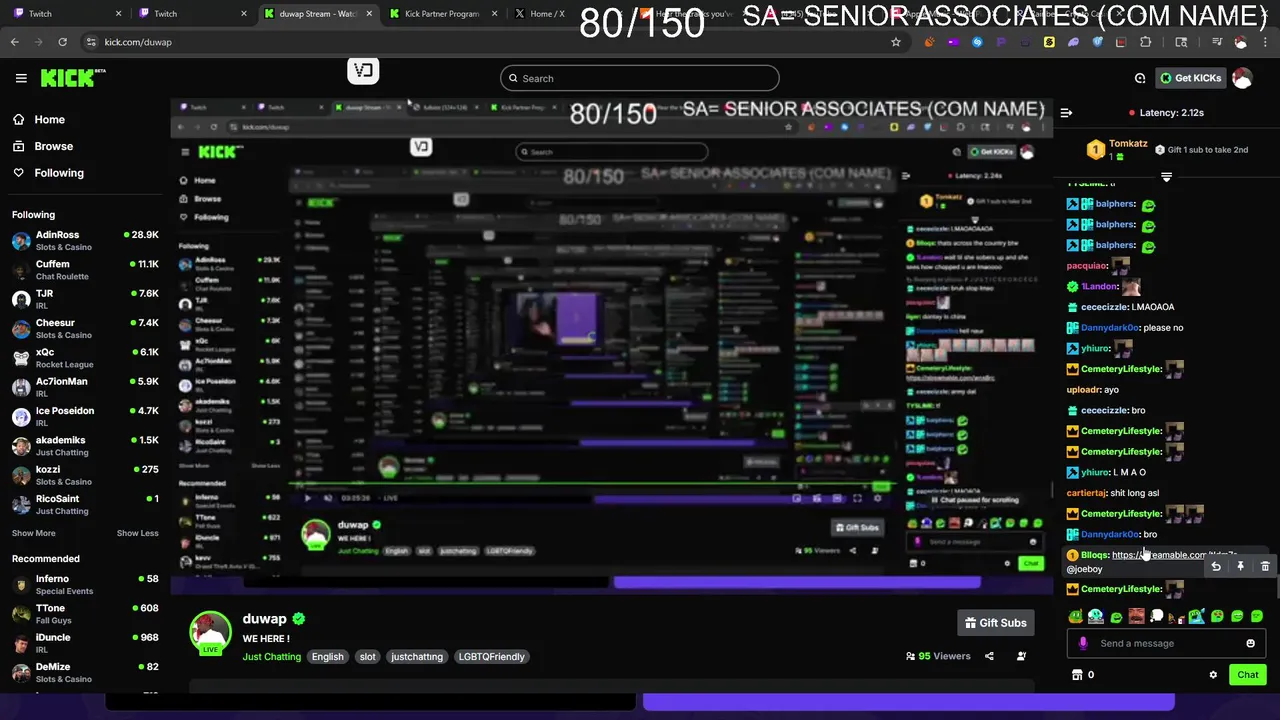This screenshot has width=1280, height=720.
Task: Open RicoSaint channel in sidebar
Action: (85, 504)
